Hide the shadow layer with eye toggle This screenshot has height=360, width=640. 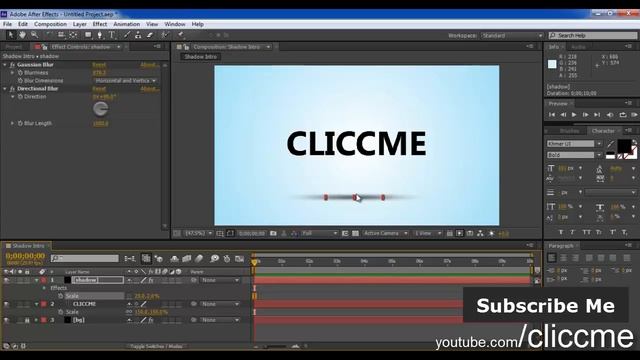(x=6, y=280)
